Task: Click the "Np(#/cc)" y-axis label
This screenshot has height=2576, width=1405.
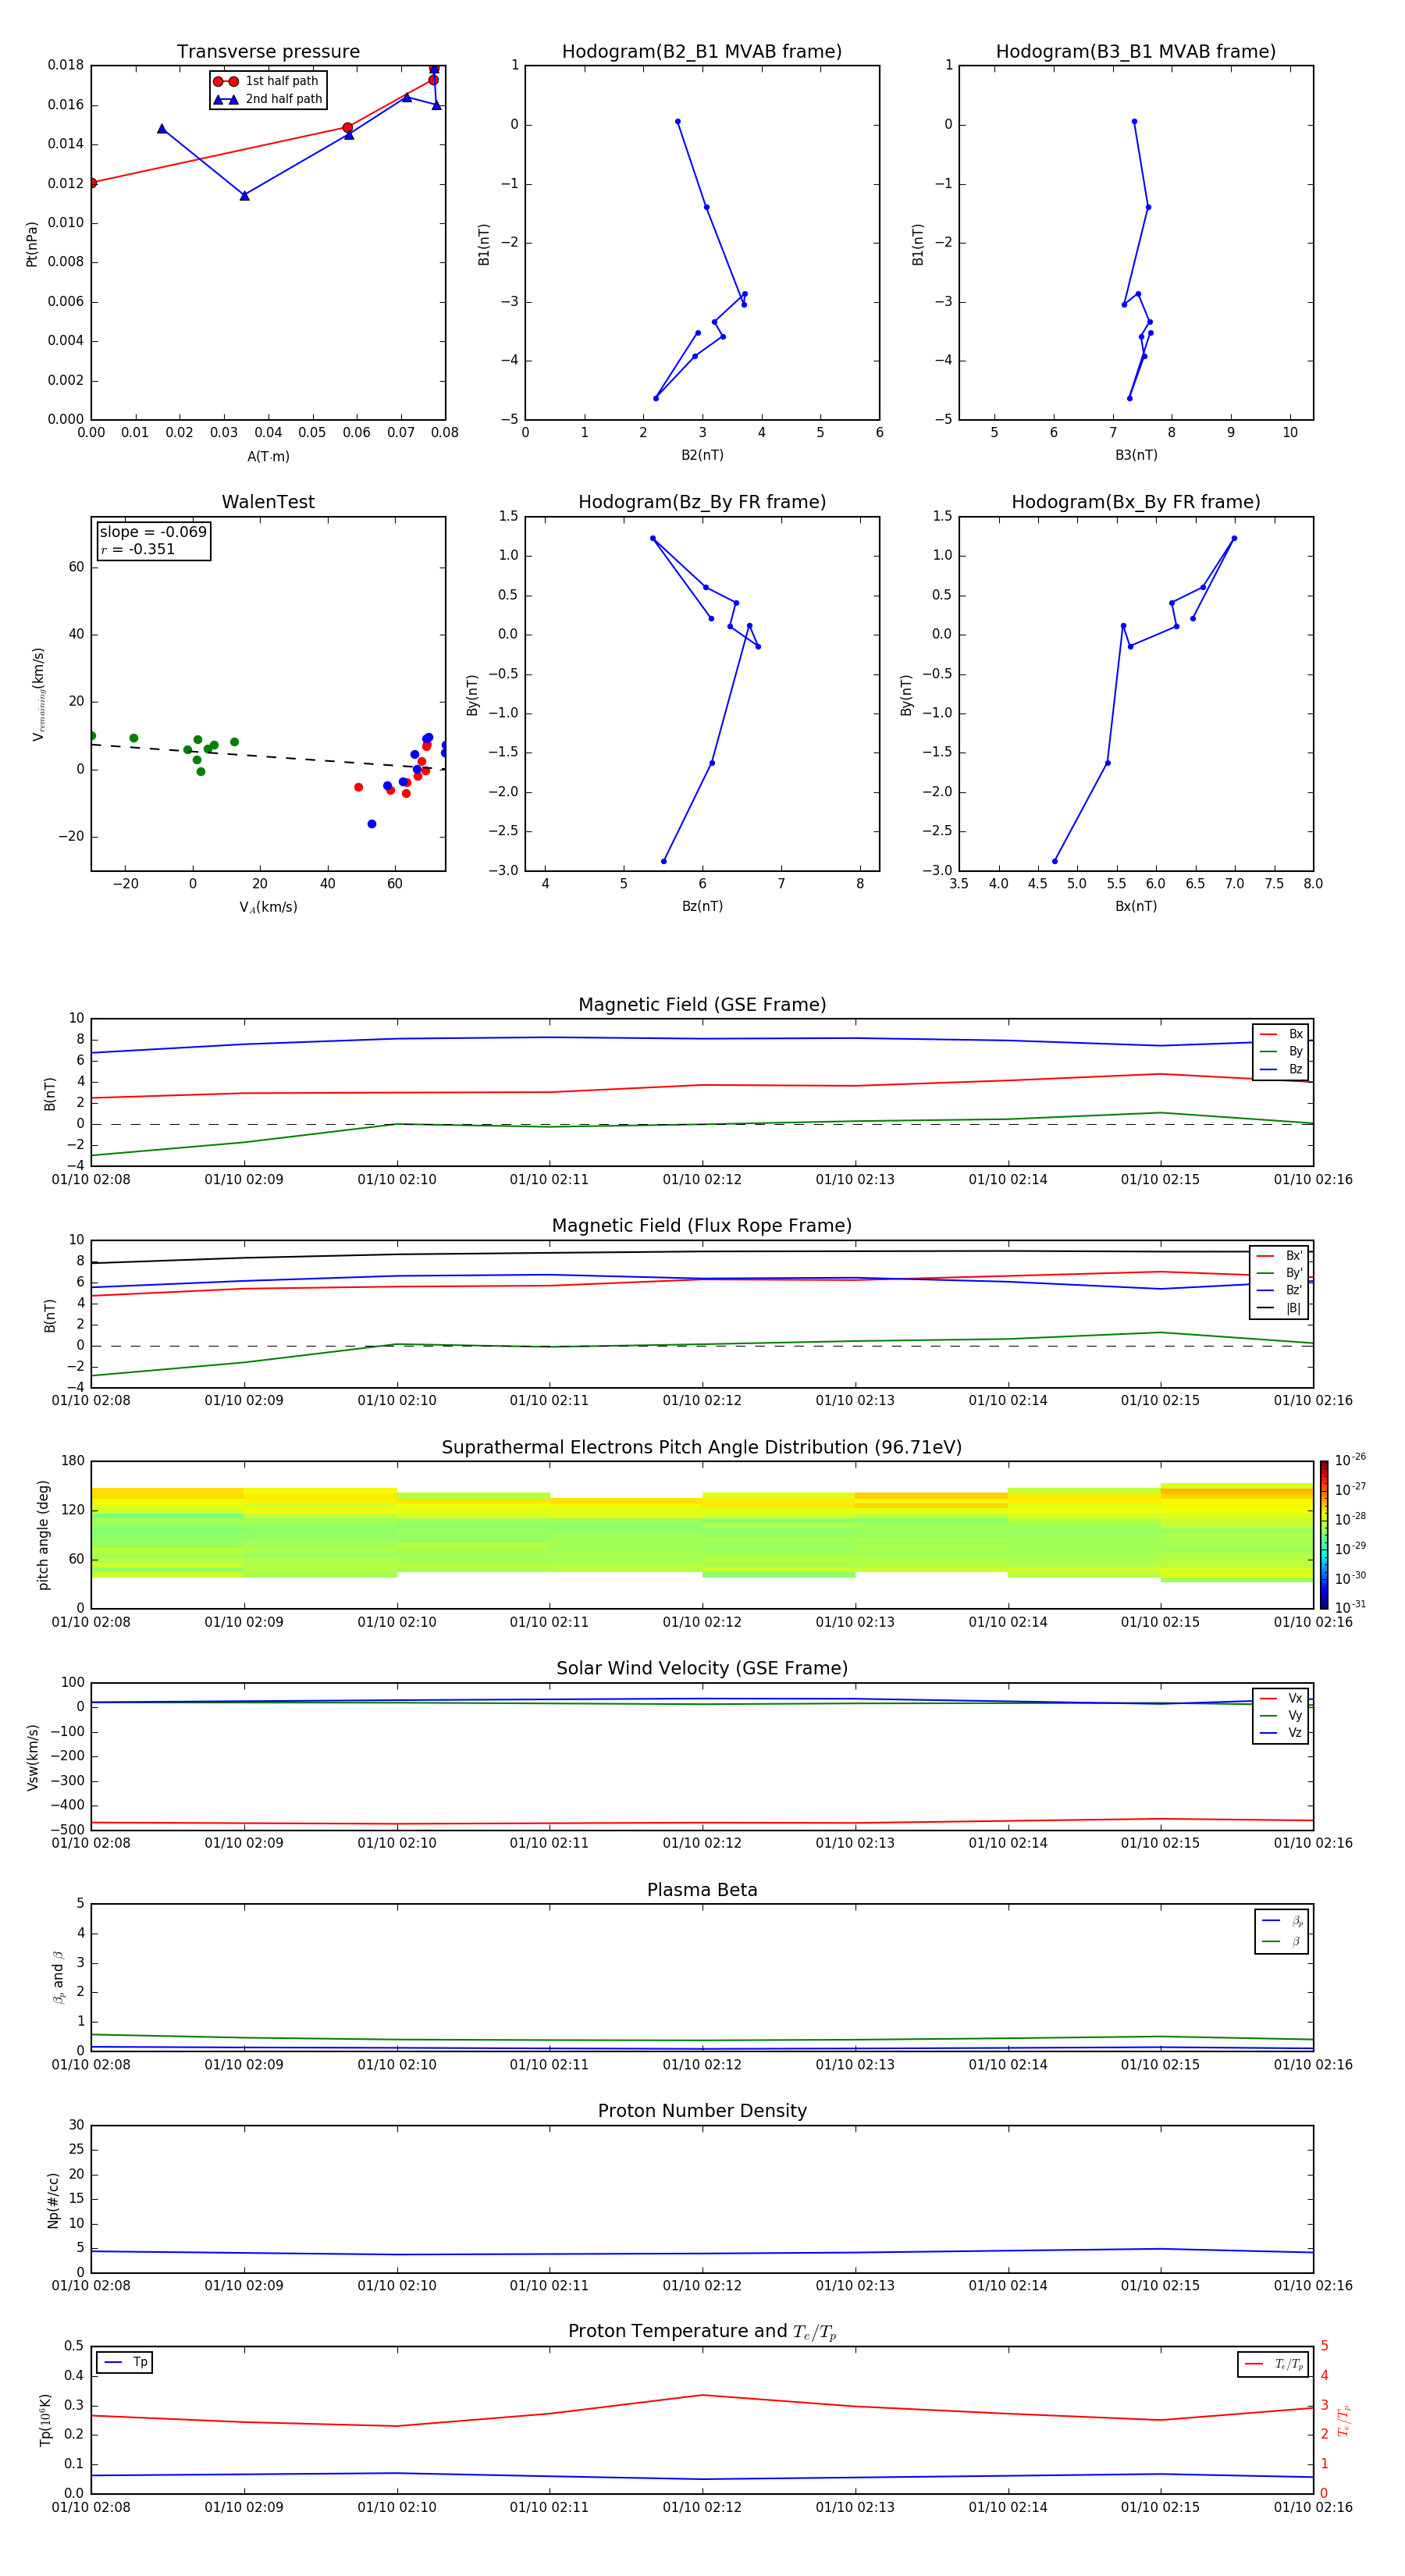Action: pyautogui.click(x=53, y=2200)
